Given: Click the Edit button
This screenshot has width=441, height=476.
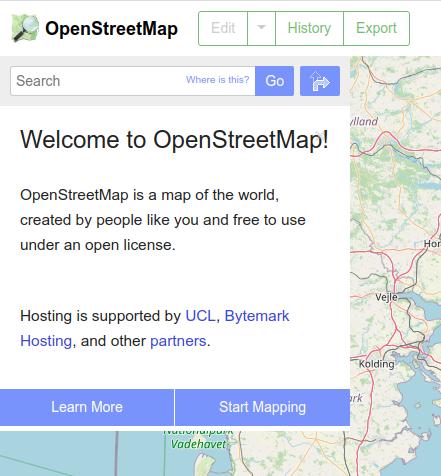Looking at the screenshot, I should click(223, 28).
